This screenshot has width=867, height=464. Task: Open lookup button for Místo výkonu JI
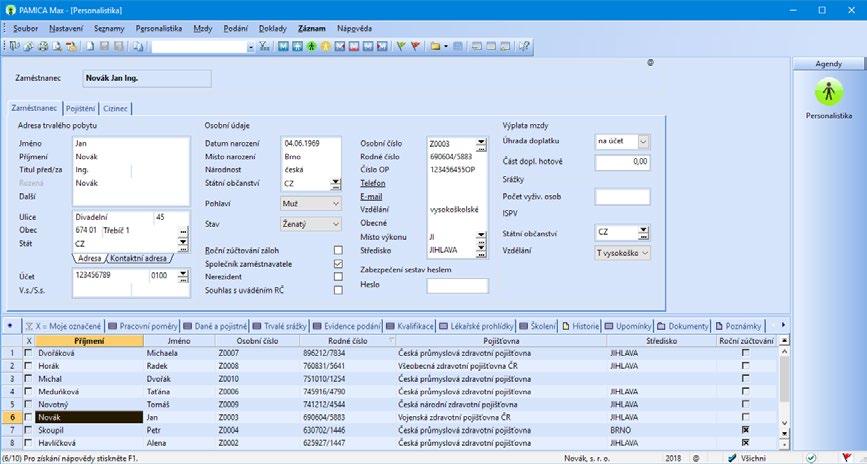point(482,238)
